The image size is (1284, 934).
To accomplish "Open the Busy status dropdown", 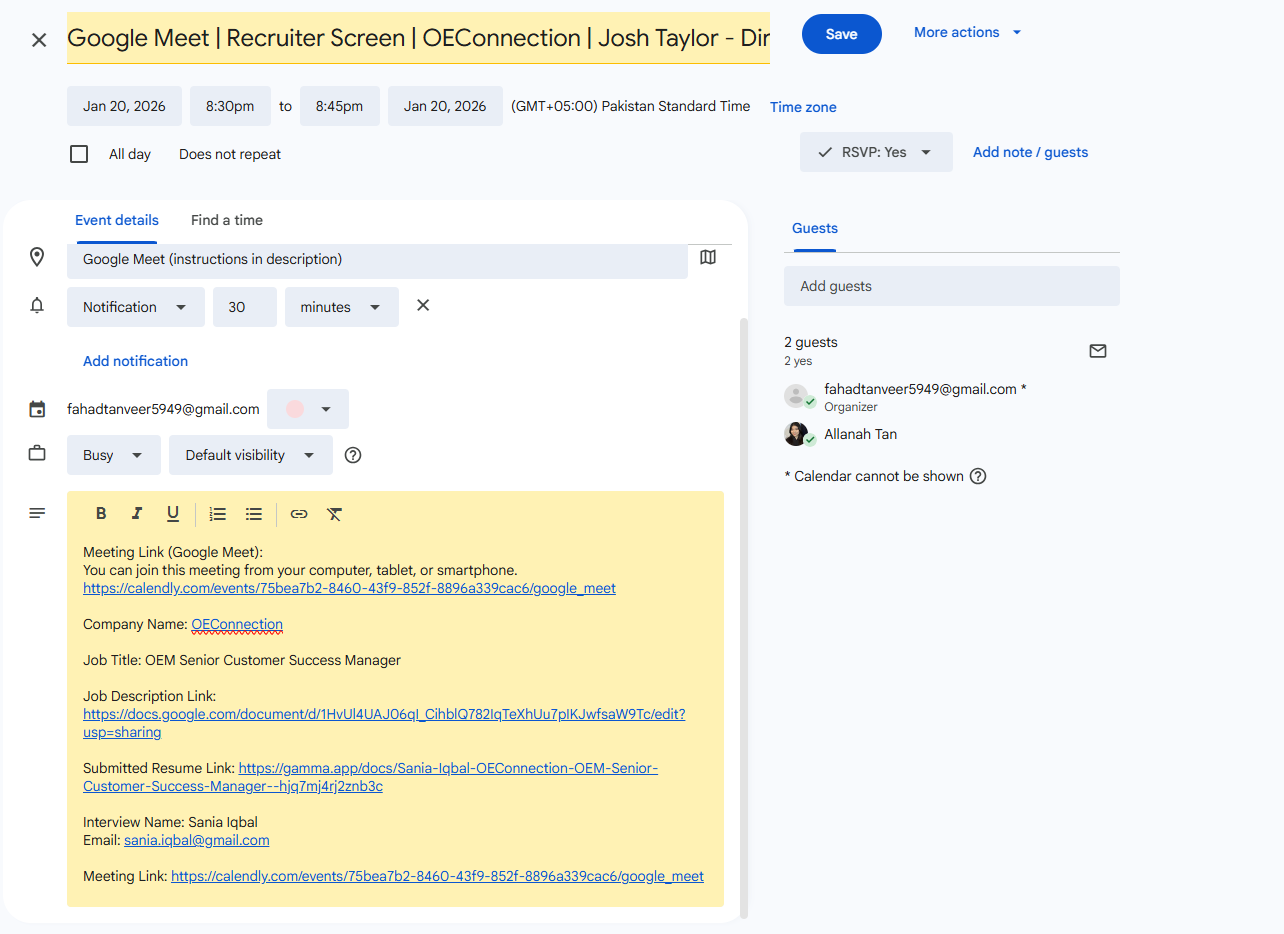I will pos(113,455).
